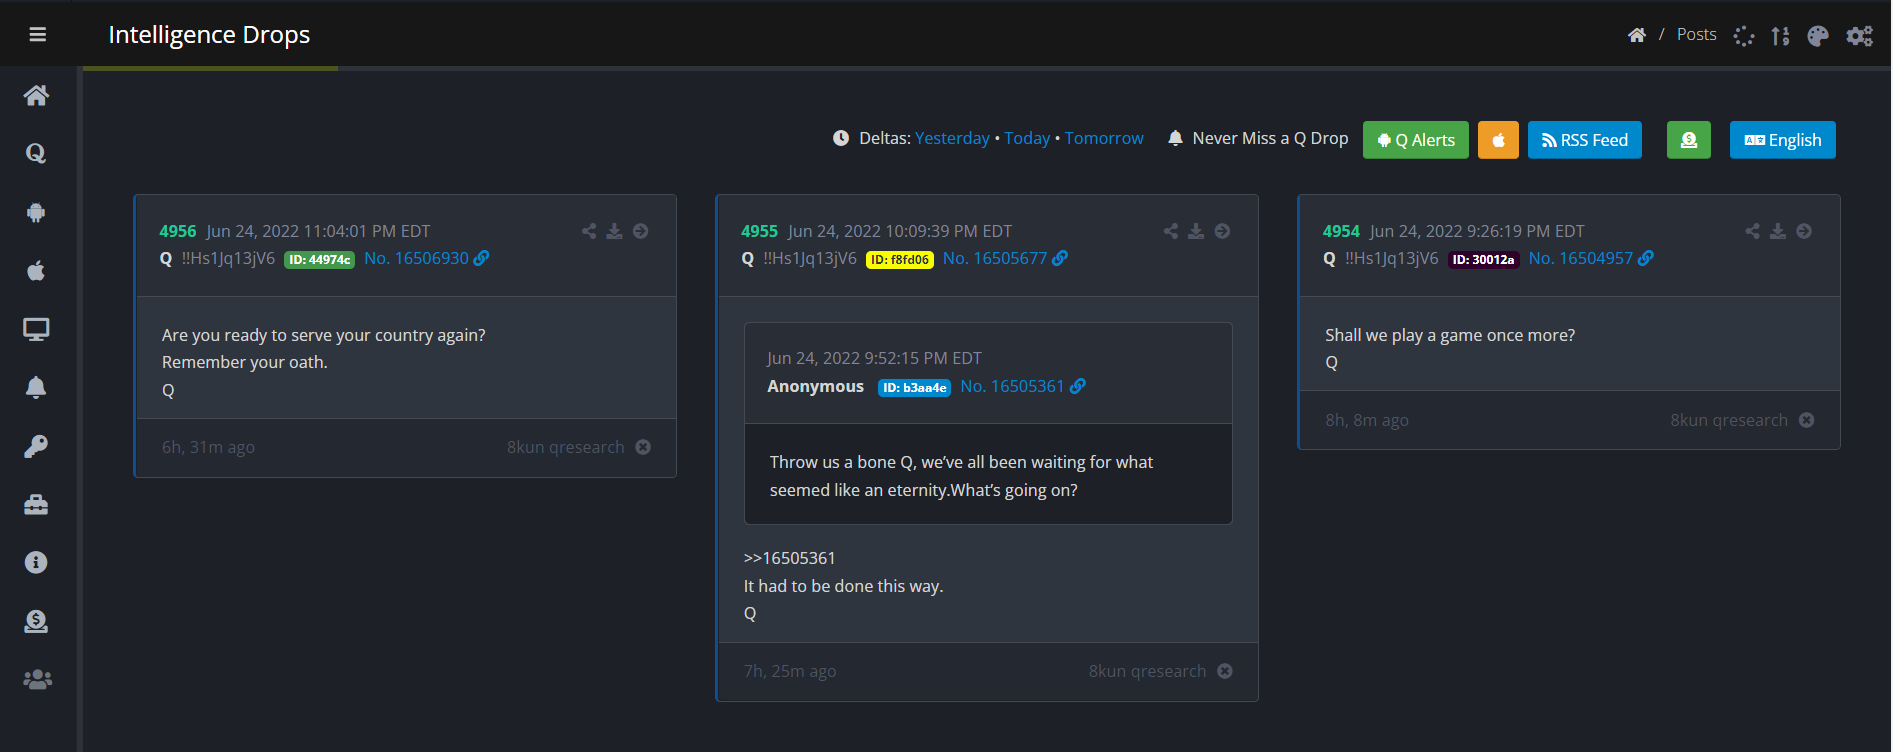The image size is (1893, 752).
Task: Open the hamburger menu in the header
Action: pos(38,35)
